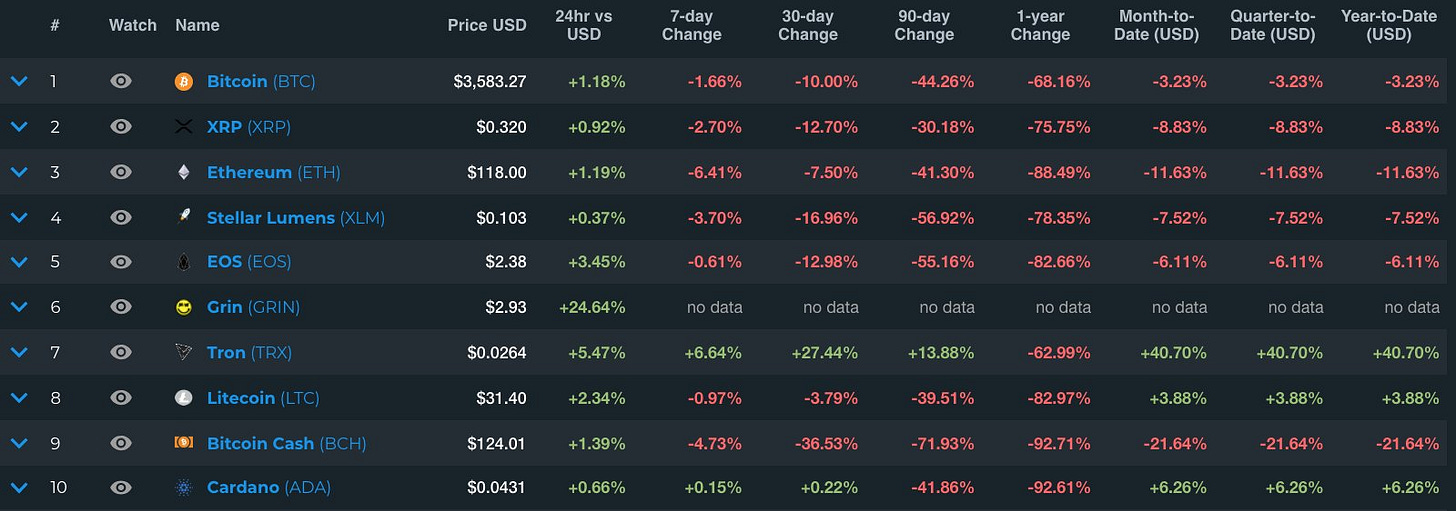Click the Bitcoin Cash orange icon
The image size is (1456, 511).
[183, 443]
